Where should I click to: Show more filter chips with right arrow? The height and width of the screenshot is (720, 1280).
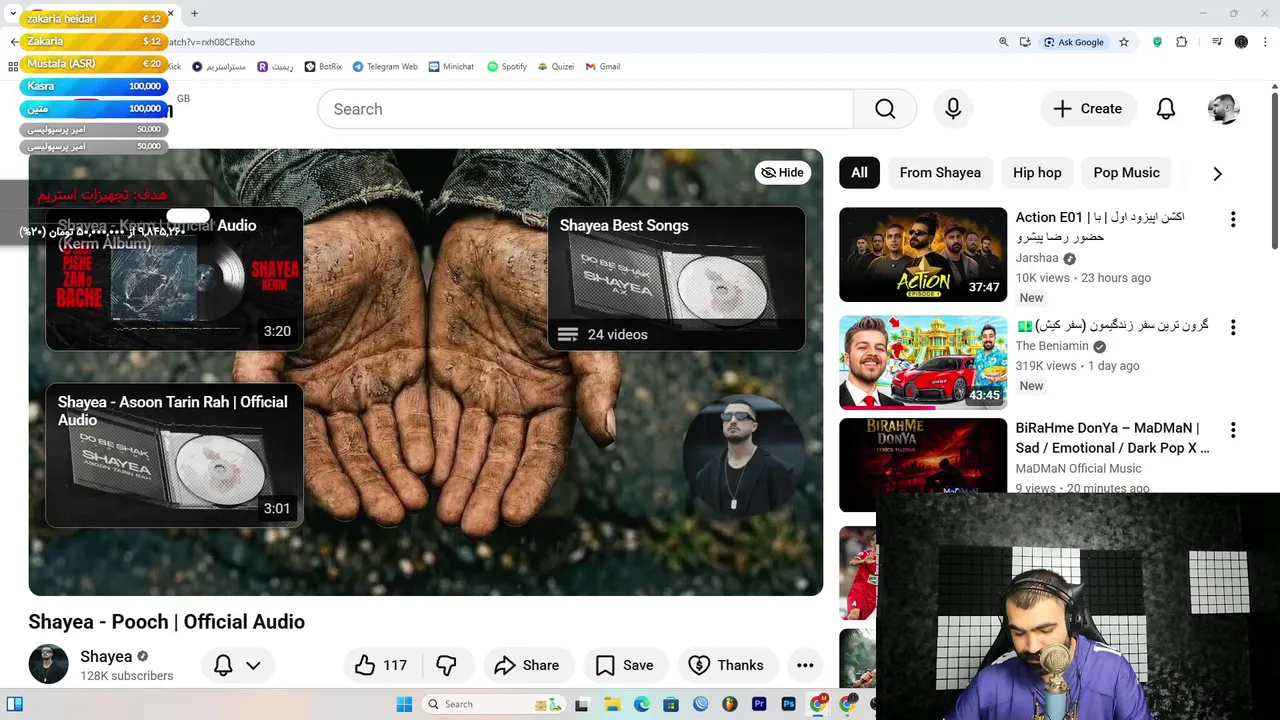pyautogui.click(x=1217, y=173)
